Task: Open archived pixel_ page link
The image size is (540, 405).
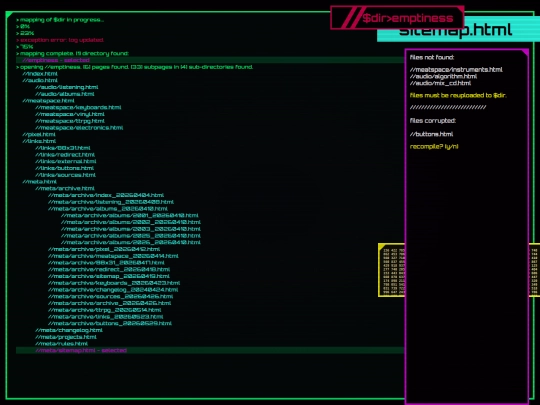Action: [104, 249]
